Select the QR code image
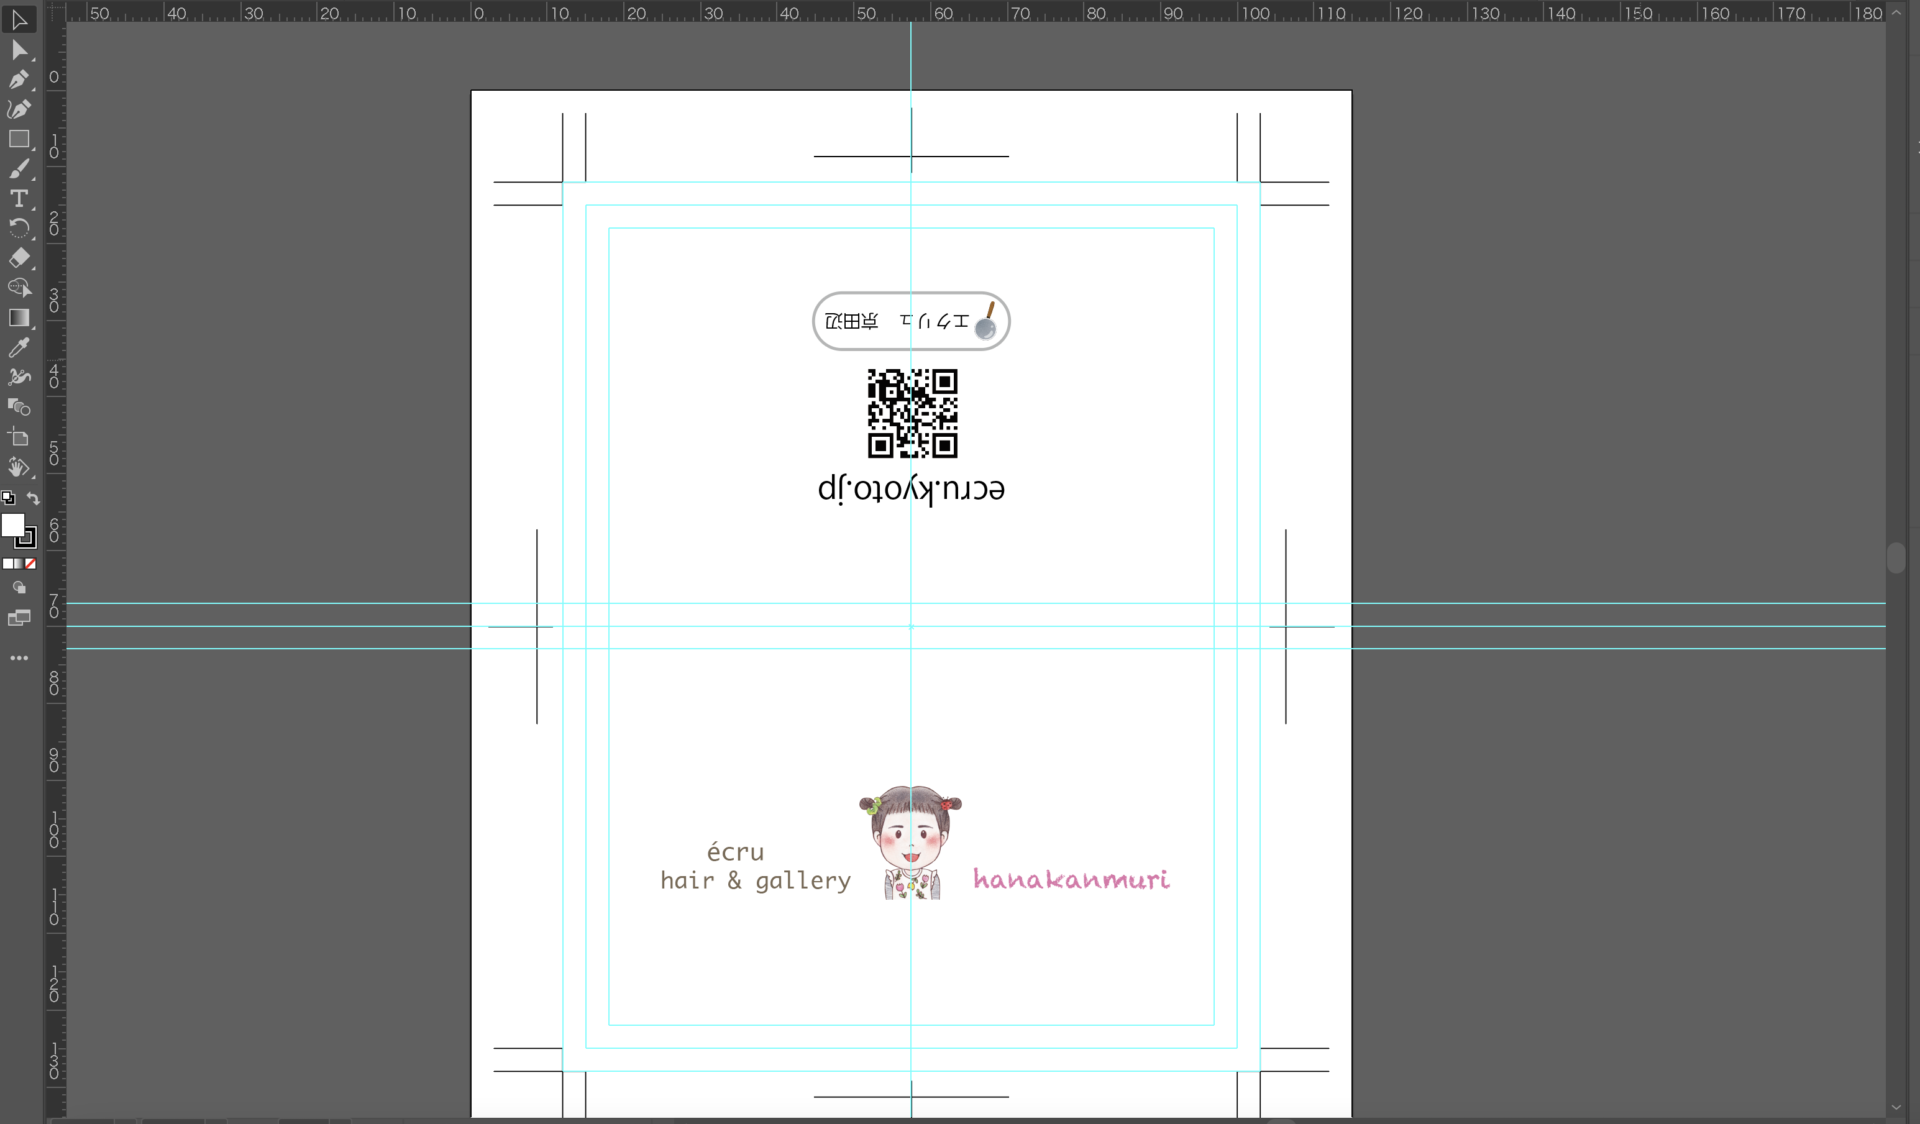This screenshot has width=1920, height=1124. coord(912,414)
